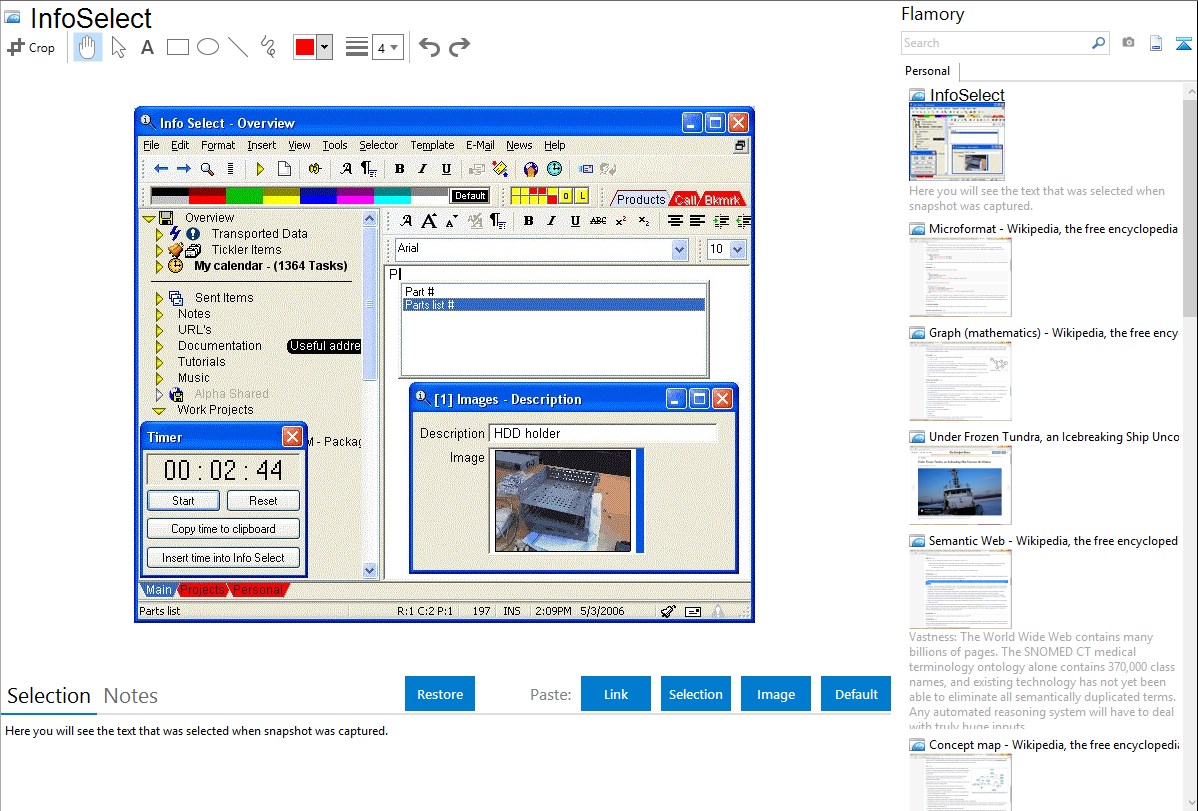Click the yellow play triangle in Info Select toolbar
1198x811 pixels.
(260, 169)
